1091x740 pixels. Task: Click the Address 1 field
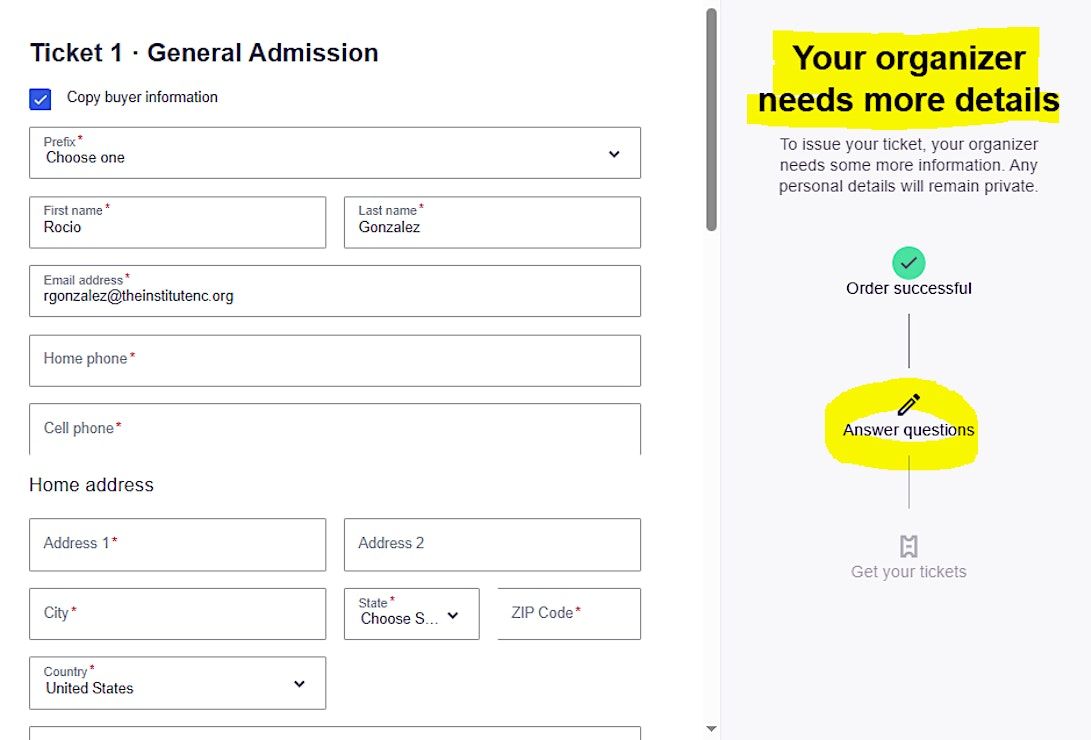click(x=177, y=544)
